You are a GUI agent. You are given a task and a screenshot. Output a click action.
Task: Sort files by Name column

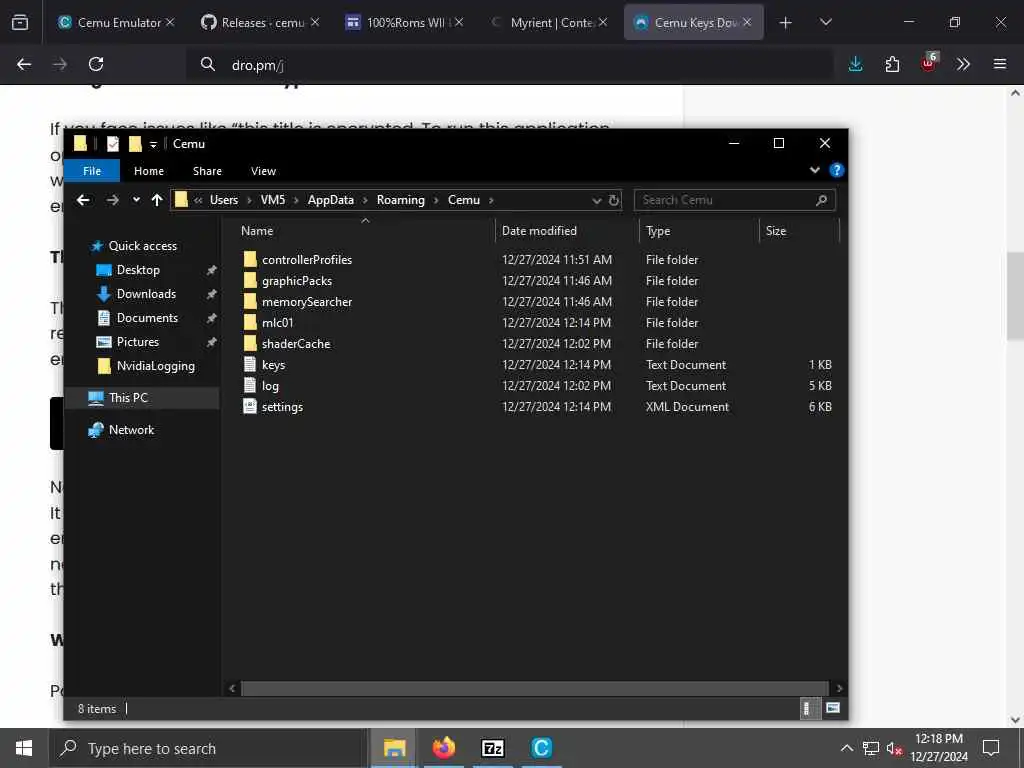pos(257,231)
